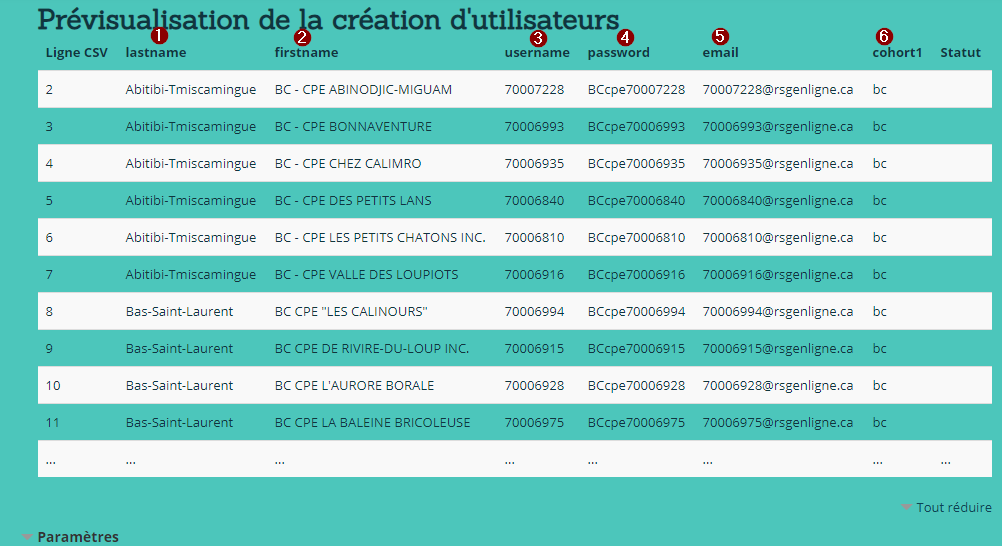The height and width of the screenshot is (546, 1002).
Task: Click the triangle next to Paramètres
Action: pos(27,537)
